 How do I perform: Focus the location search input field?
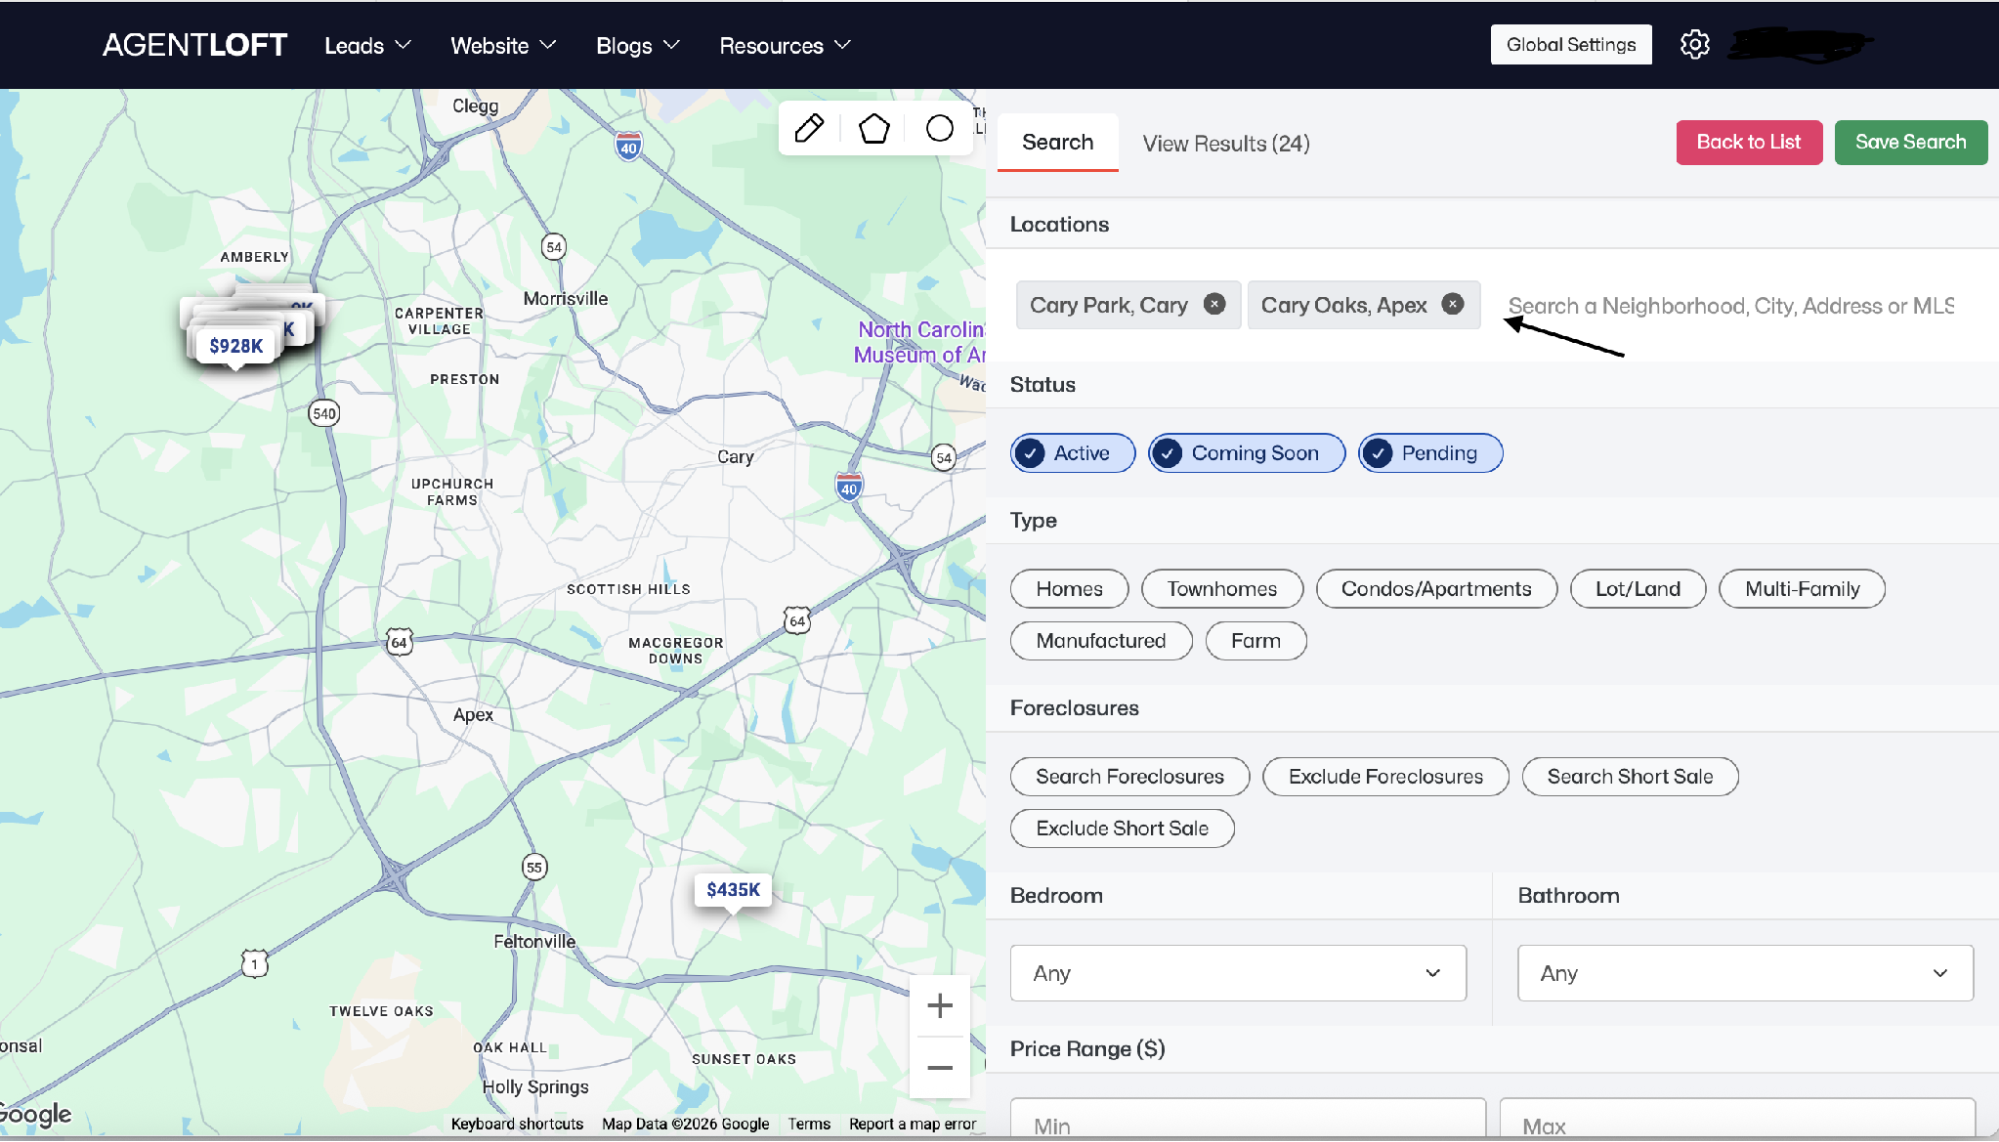tap(1731, 306)
